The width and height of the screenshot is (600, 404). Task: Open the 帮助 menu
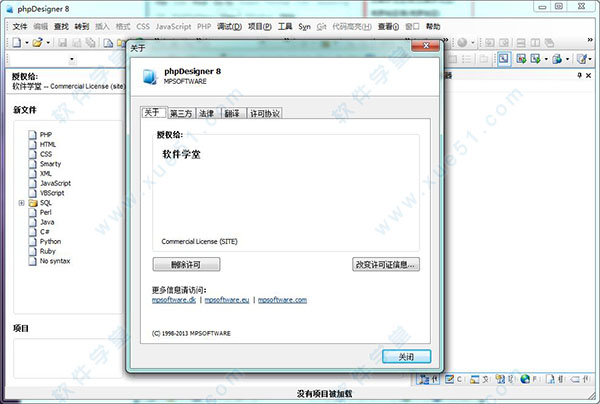click(x=433, y=26)
